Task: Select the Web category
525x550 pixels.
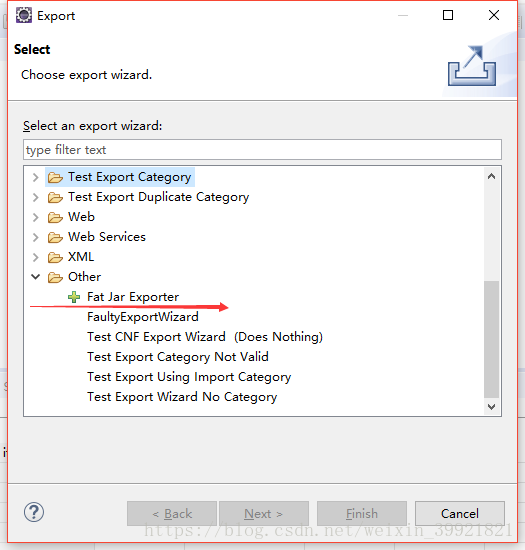Action: (81, 217)
